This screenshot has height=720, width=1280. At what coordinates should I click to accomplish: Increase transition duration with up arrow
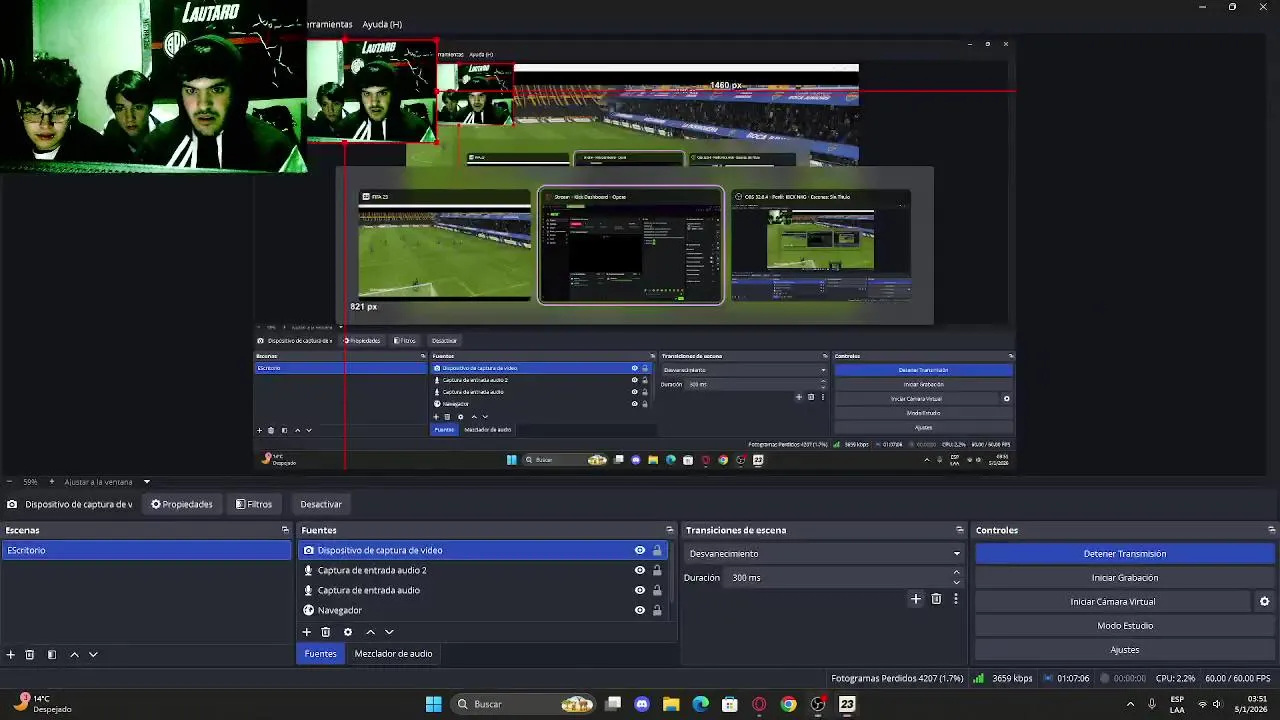coord(956,572)
